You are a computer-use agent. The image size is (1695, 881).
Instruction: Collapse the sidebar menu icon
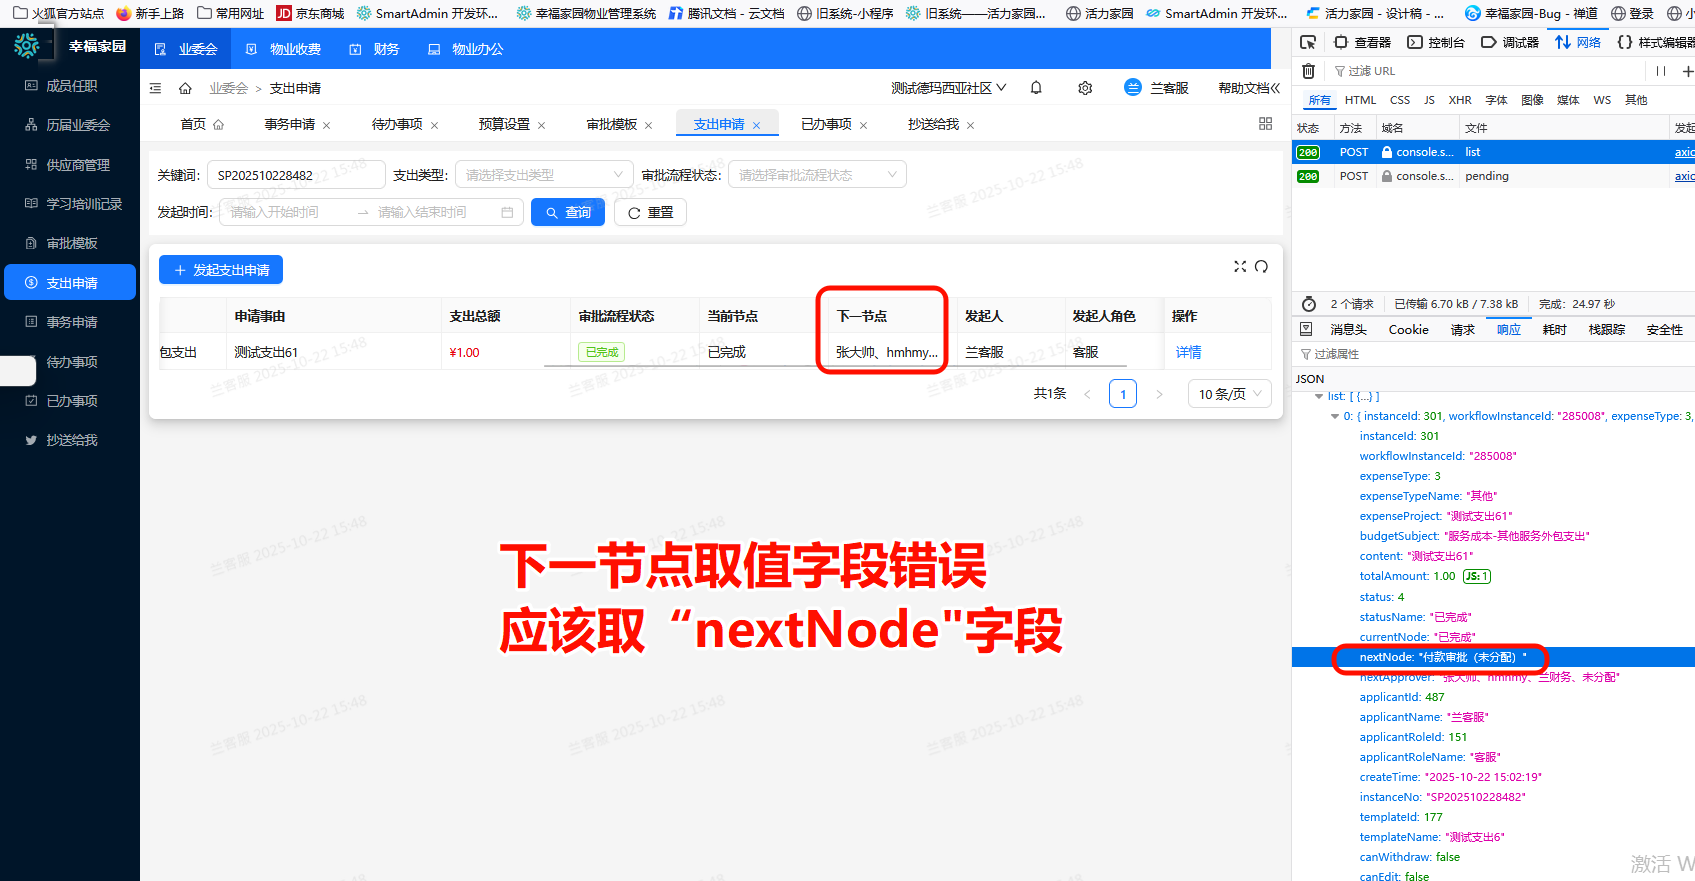[x=155, y=88]
